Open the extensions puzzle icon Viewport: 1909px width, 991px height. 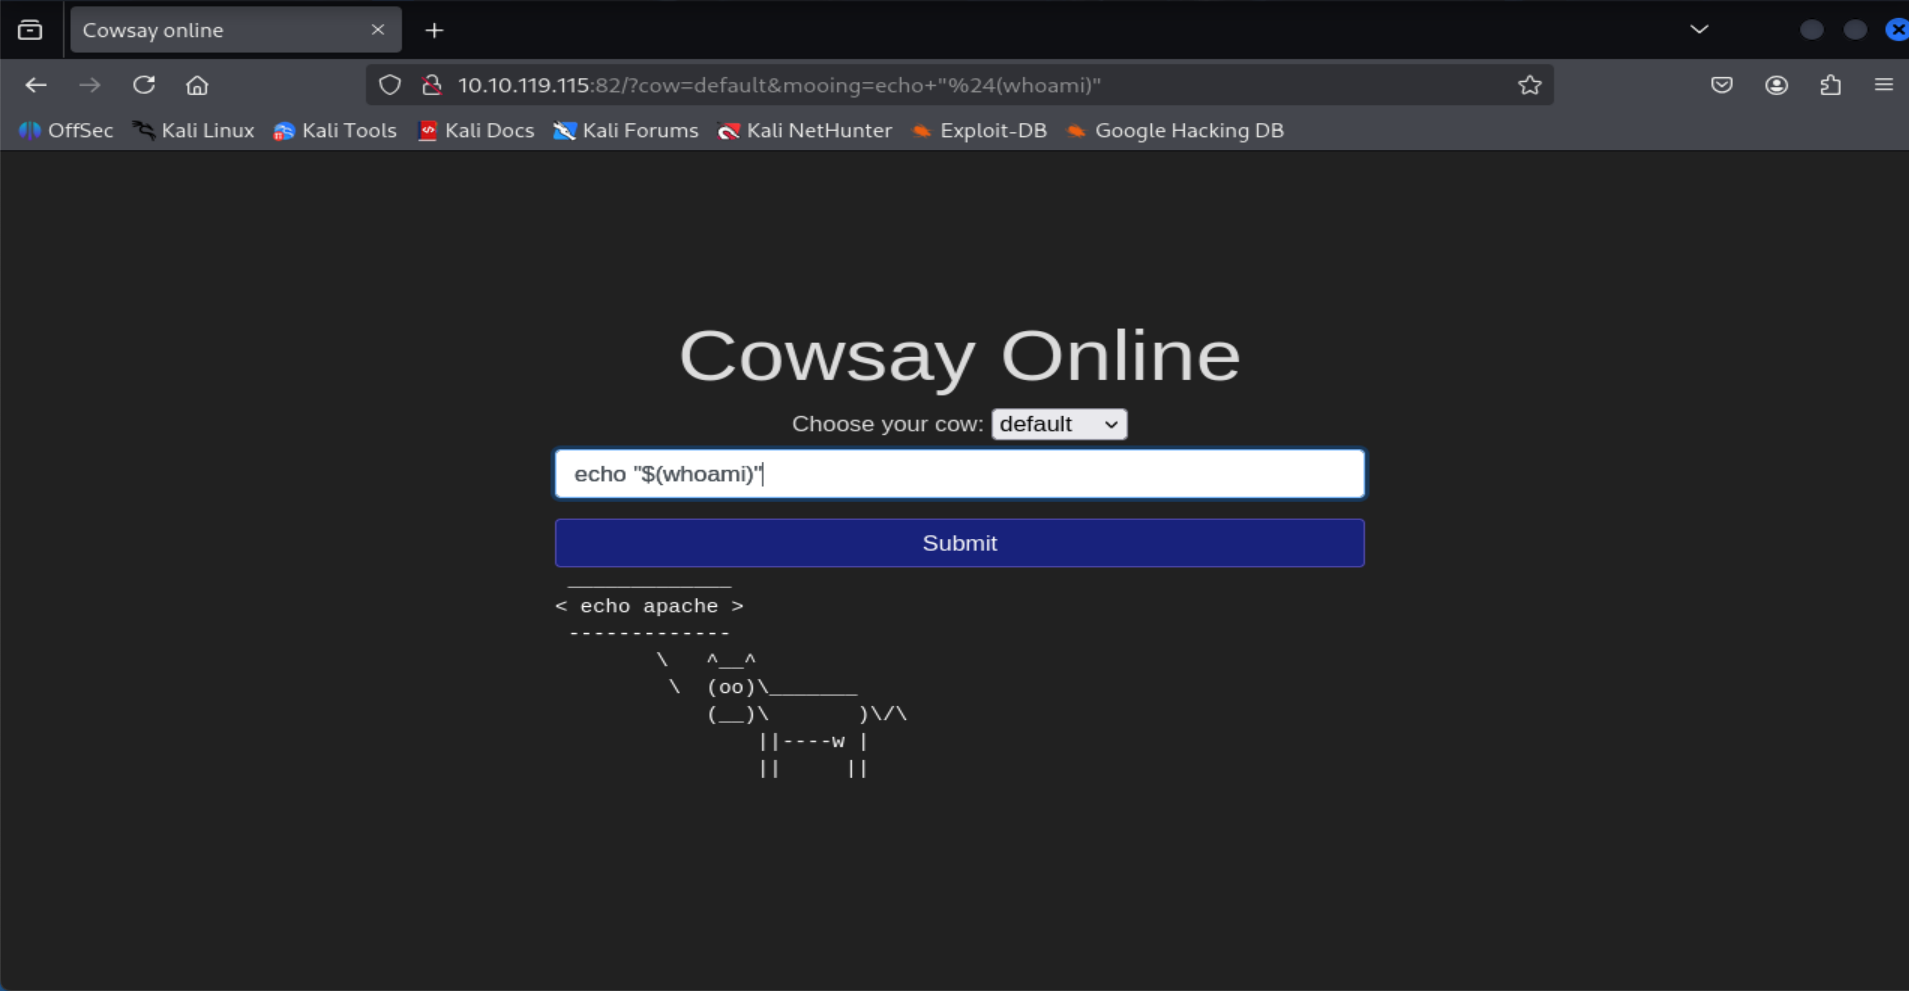point(1830,85)
